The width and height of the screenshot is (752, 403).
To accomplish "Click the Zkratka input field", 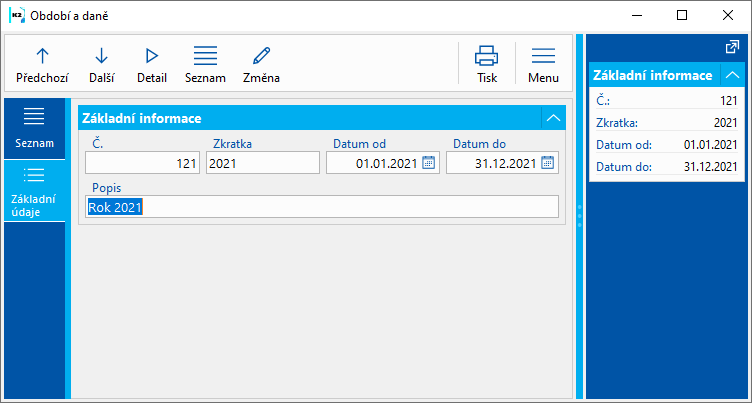I will click(x=262, y=163).
